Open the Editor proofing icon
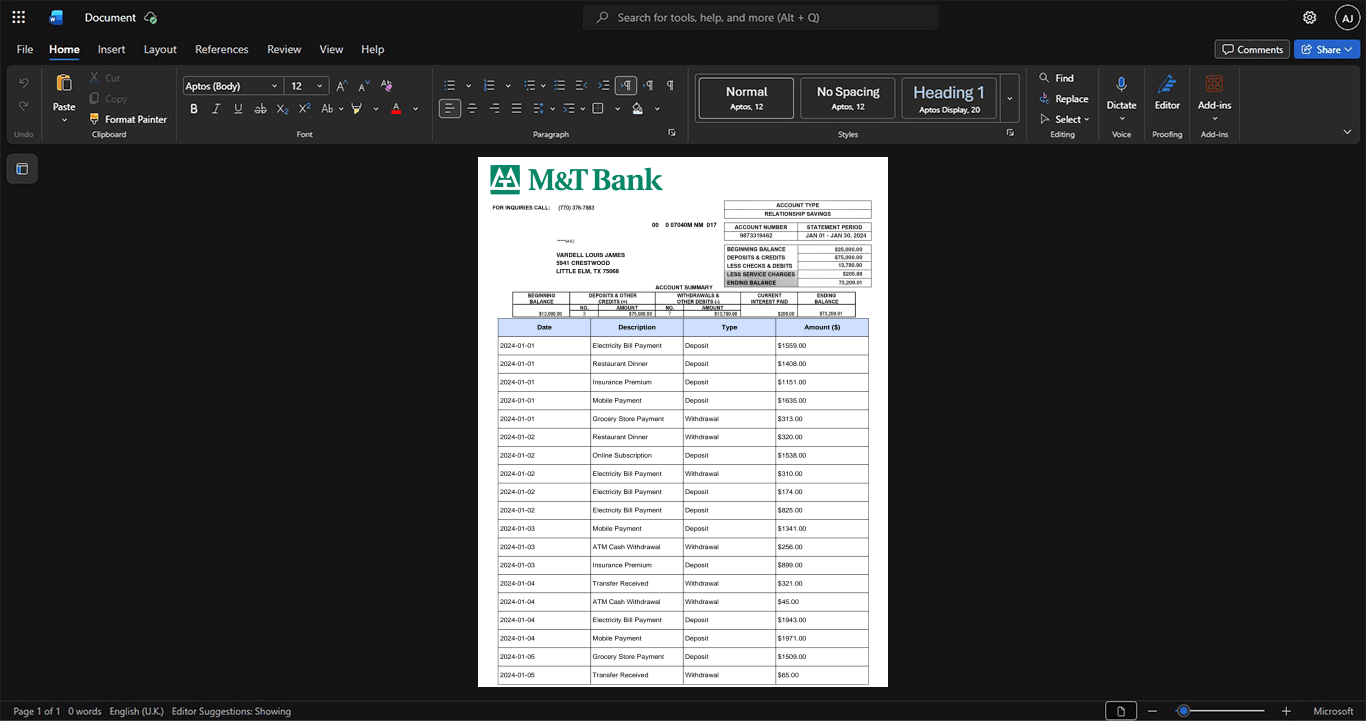The image size is (1366, 721). pyautogui.click(x=1167, y=84)
